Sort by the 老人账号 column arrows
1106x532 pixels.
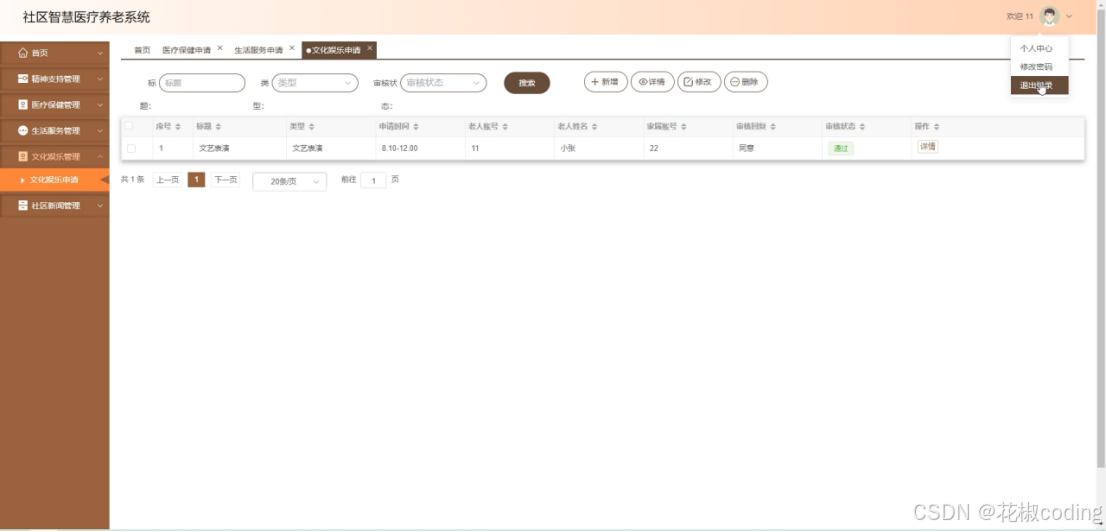[505, 126]
